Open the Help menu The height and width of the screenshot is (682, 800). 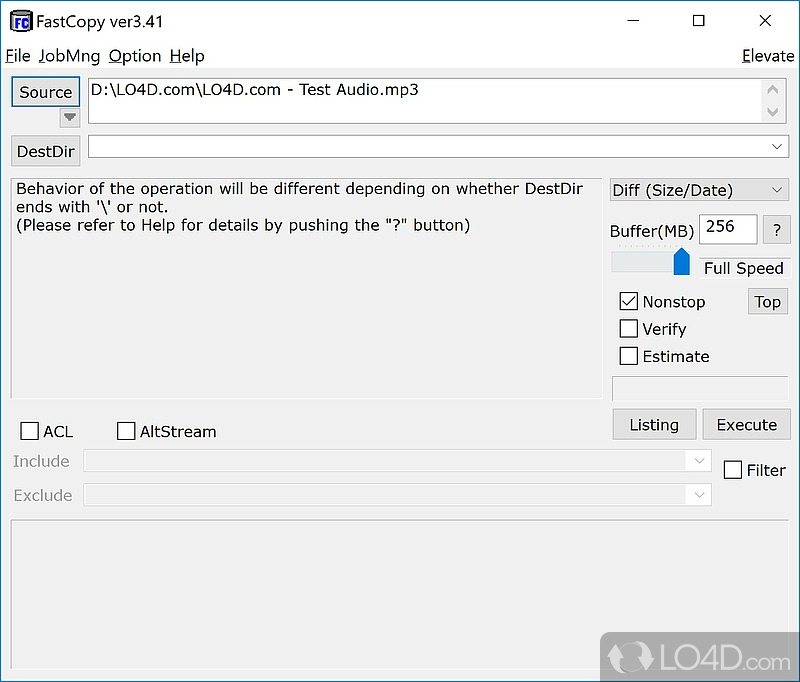(x=187, y=56)
